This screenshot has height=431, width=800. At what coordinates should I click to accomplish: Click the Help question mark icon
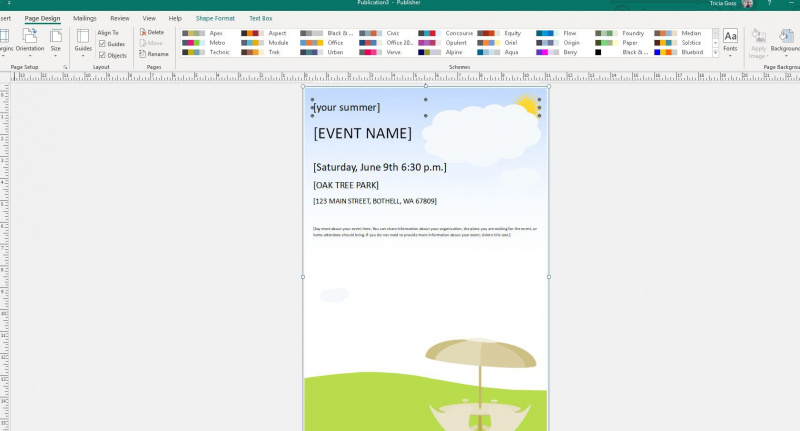(769, 4)
